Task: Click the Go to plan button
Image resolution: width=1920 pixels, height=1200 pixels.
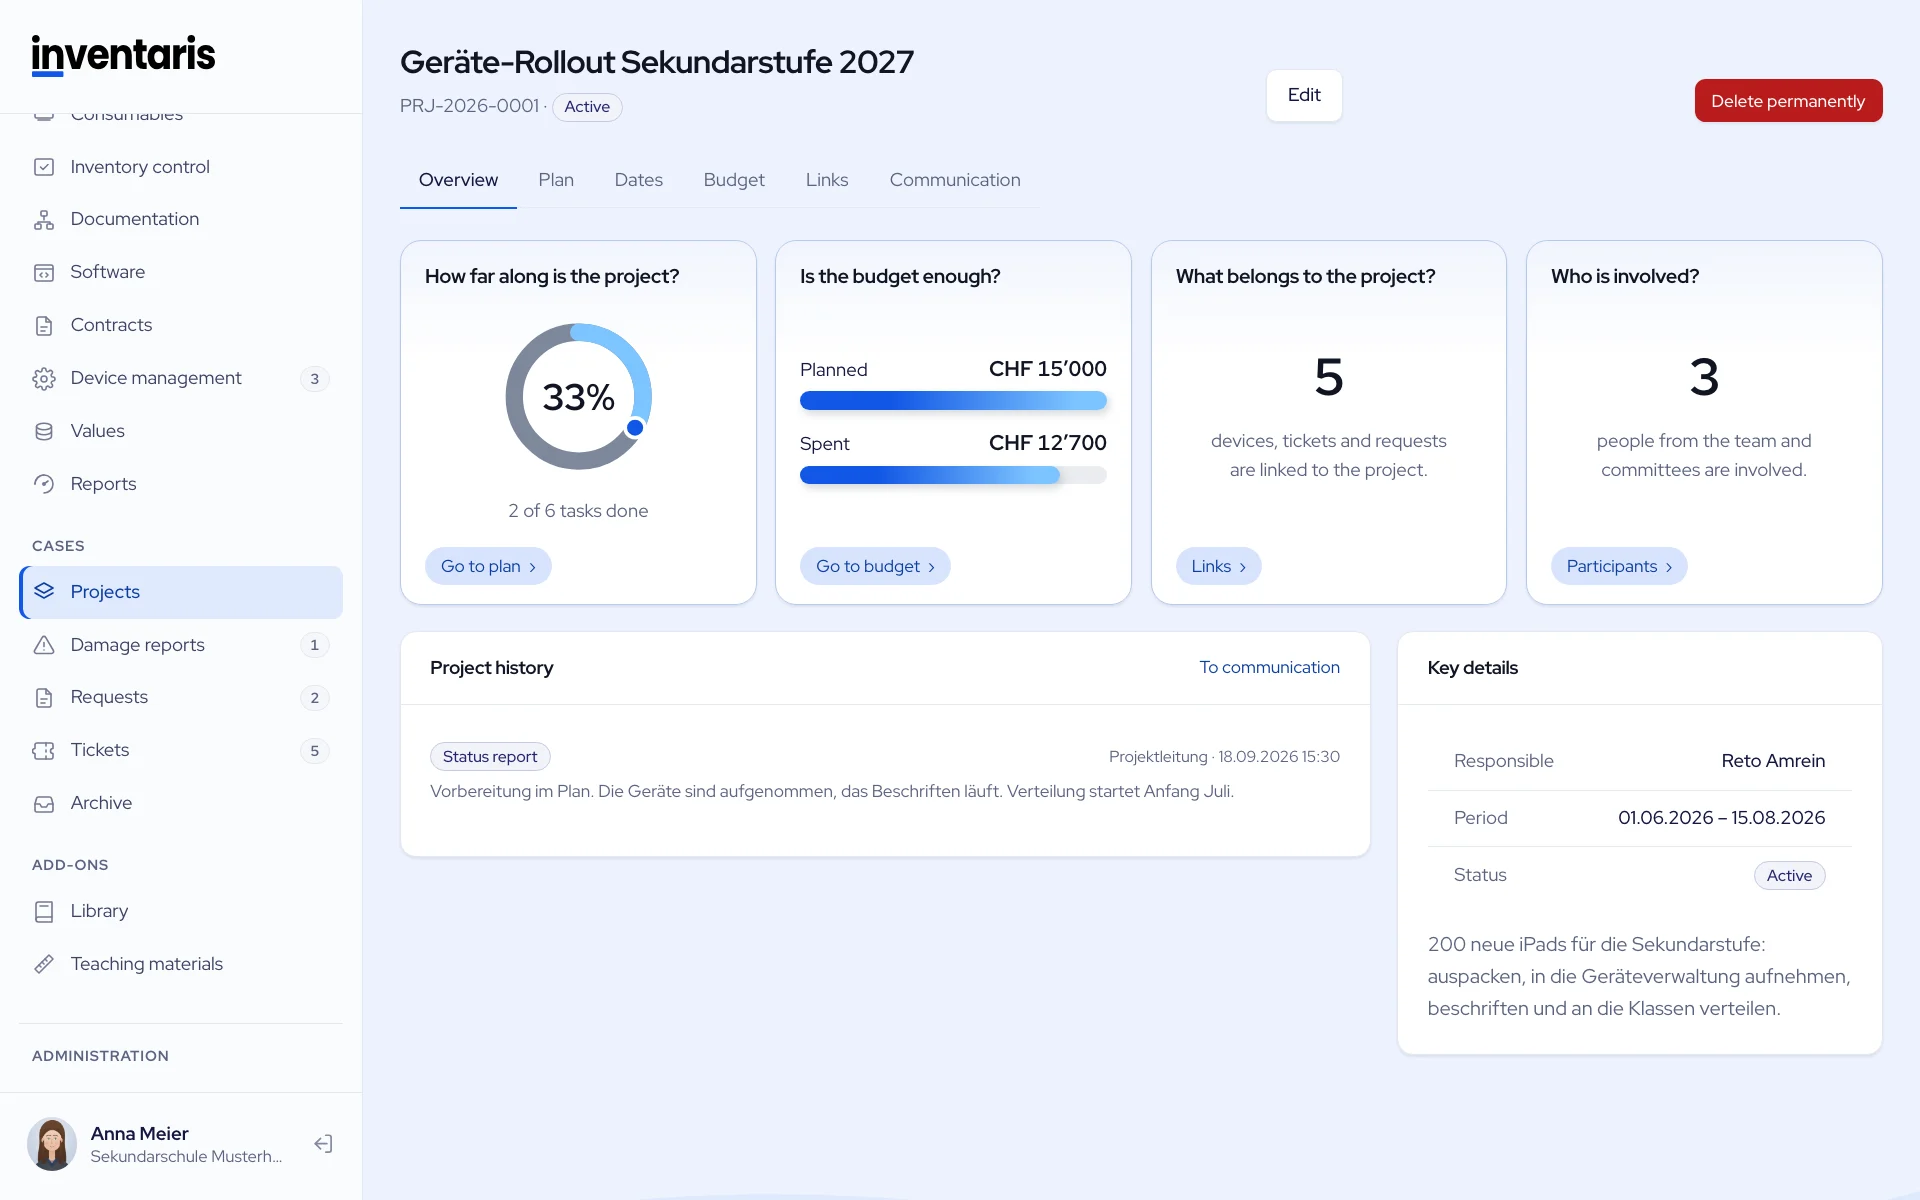Action: tap(488, 566)
